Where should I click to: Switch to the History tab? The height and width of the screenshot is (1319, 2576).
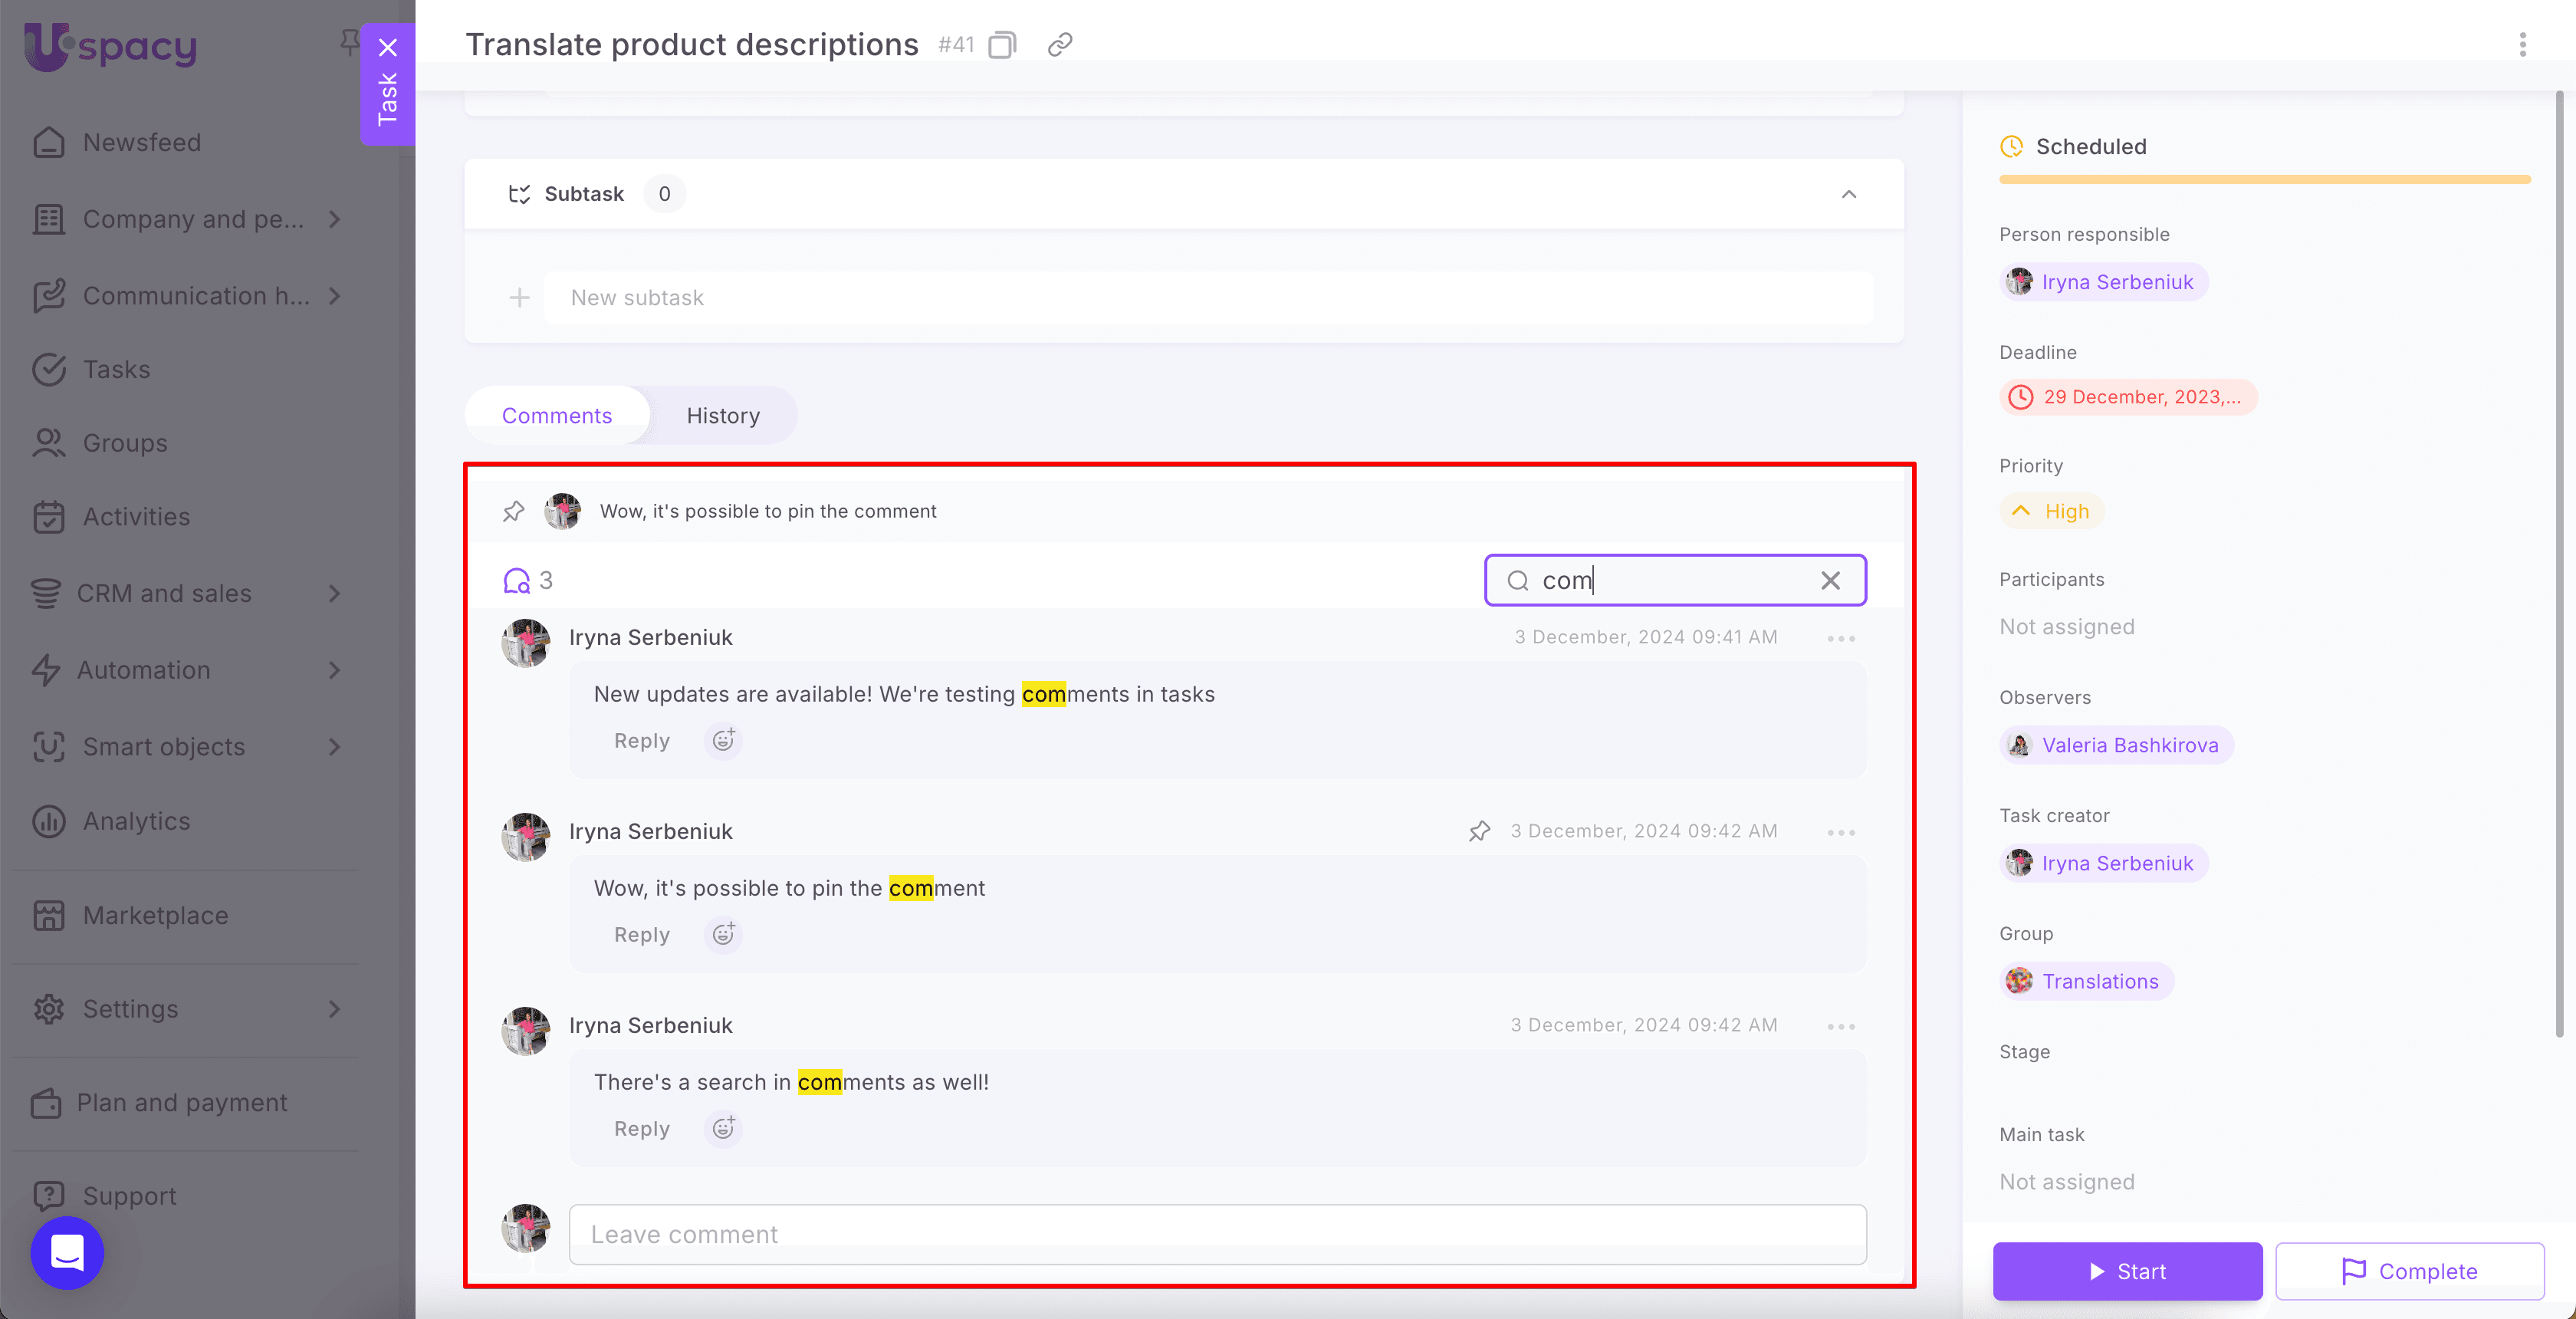click(722, 416)
